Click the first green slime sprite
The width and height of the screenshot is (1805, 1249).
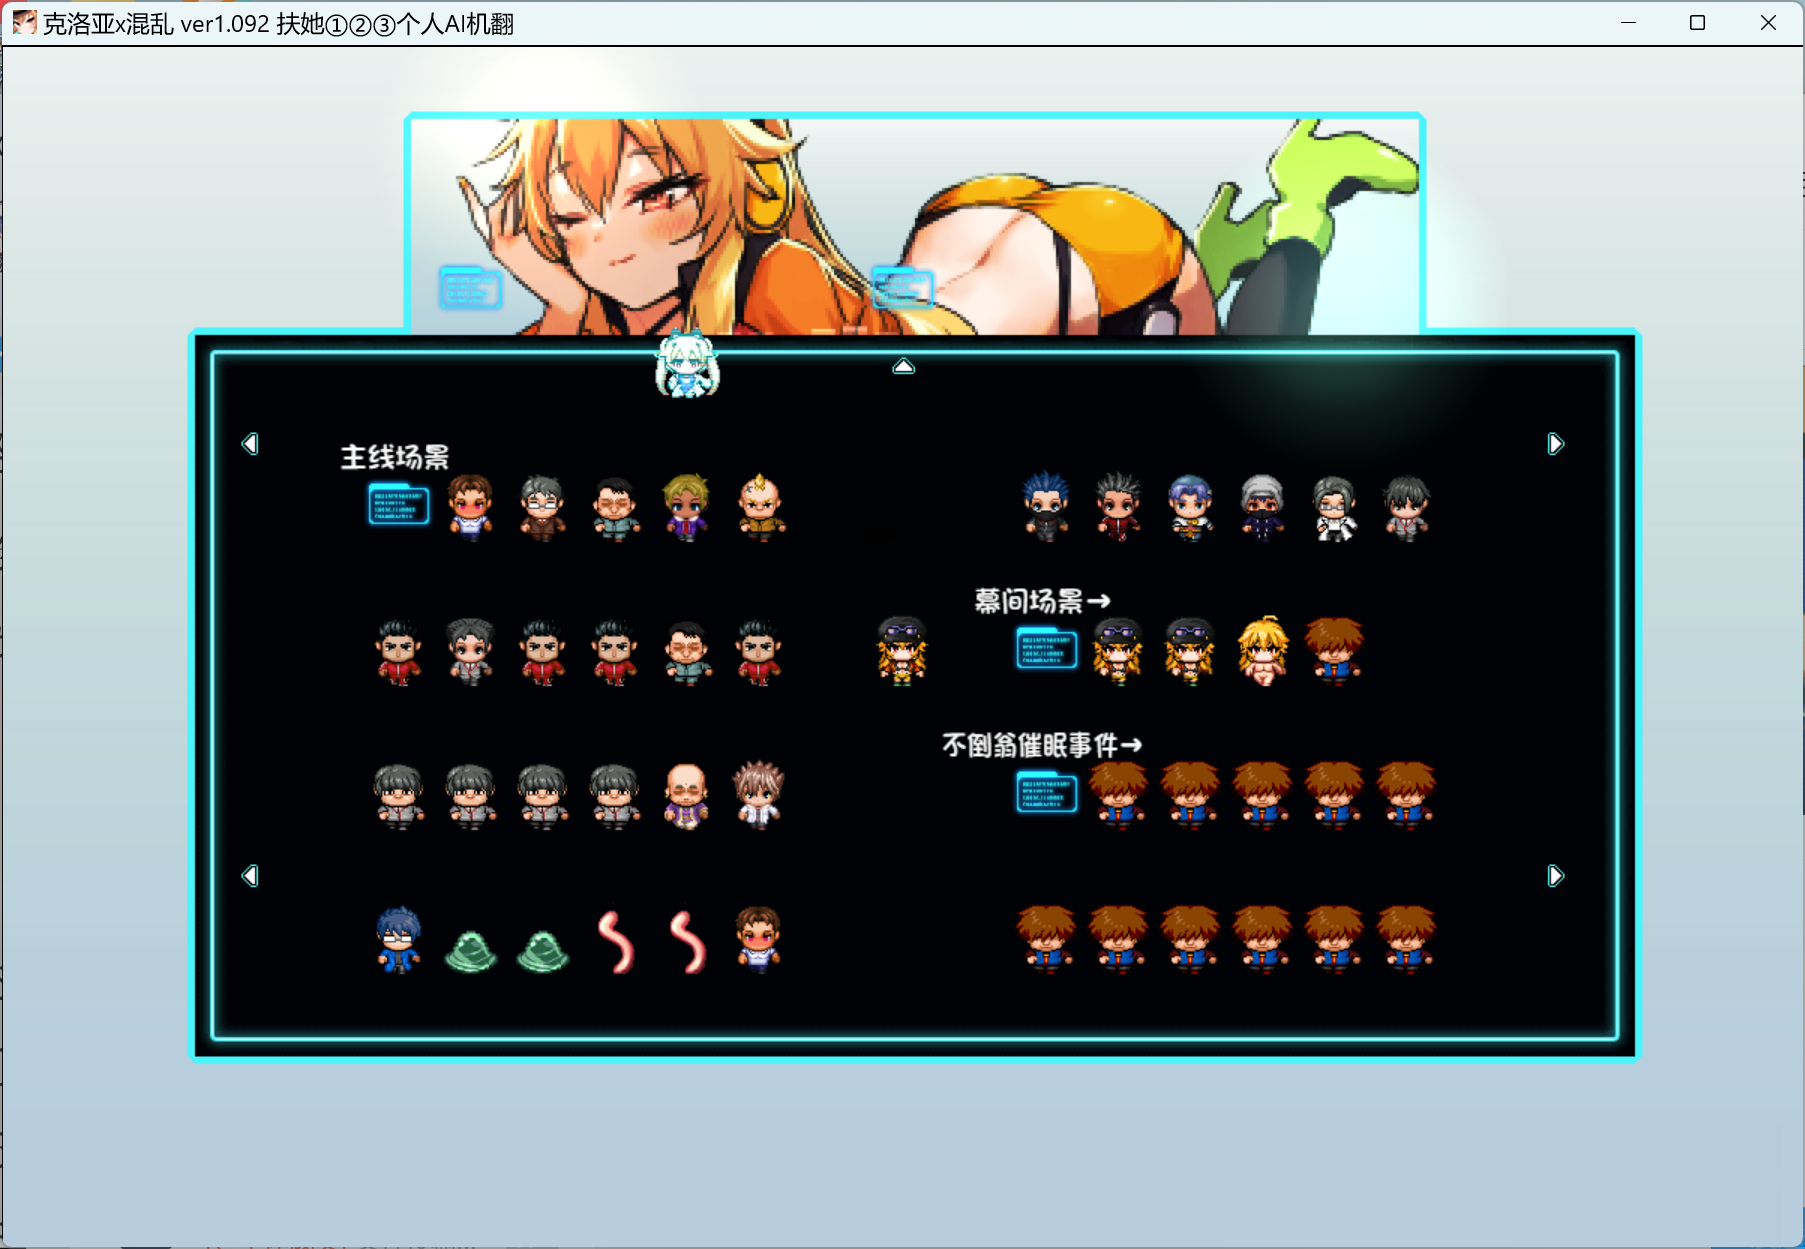pos(470,951)
